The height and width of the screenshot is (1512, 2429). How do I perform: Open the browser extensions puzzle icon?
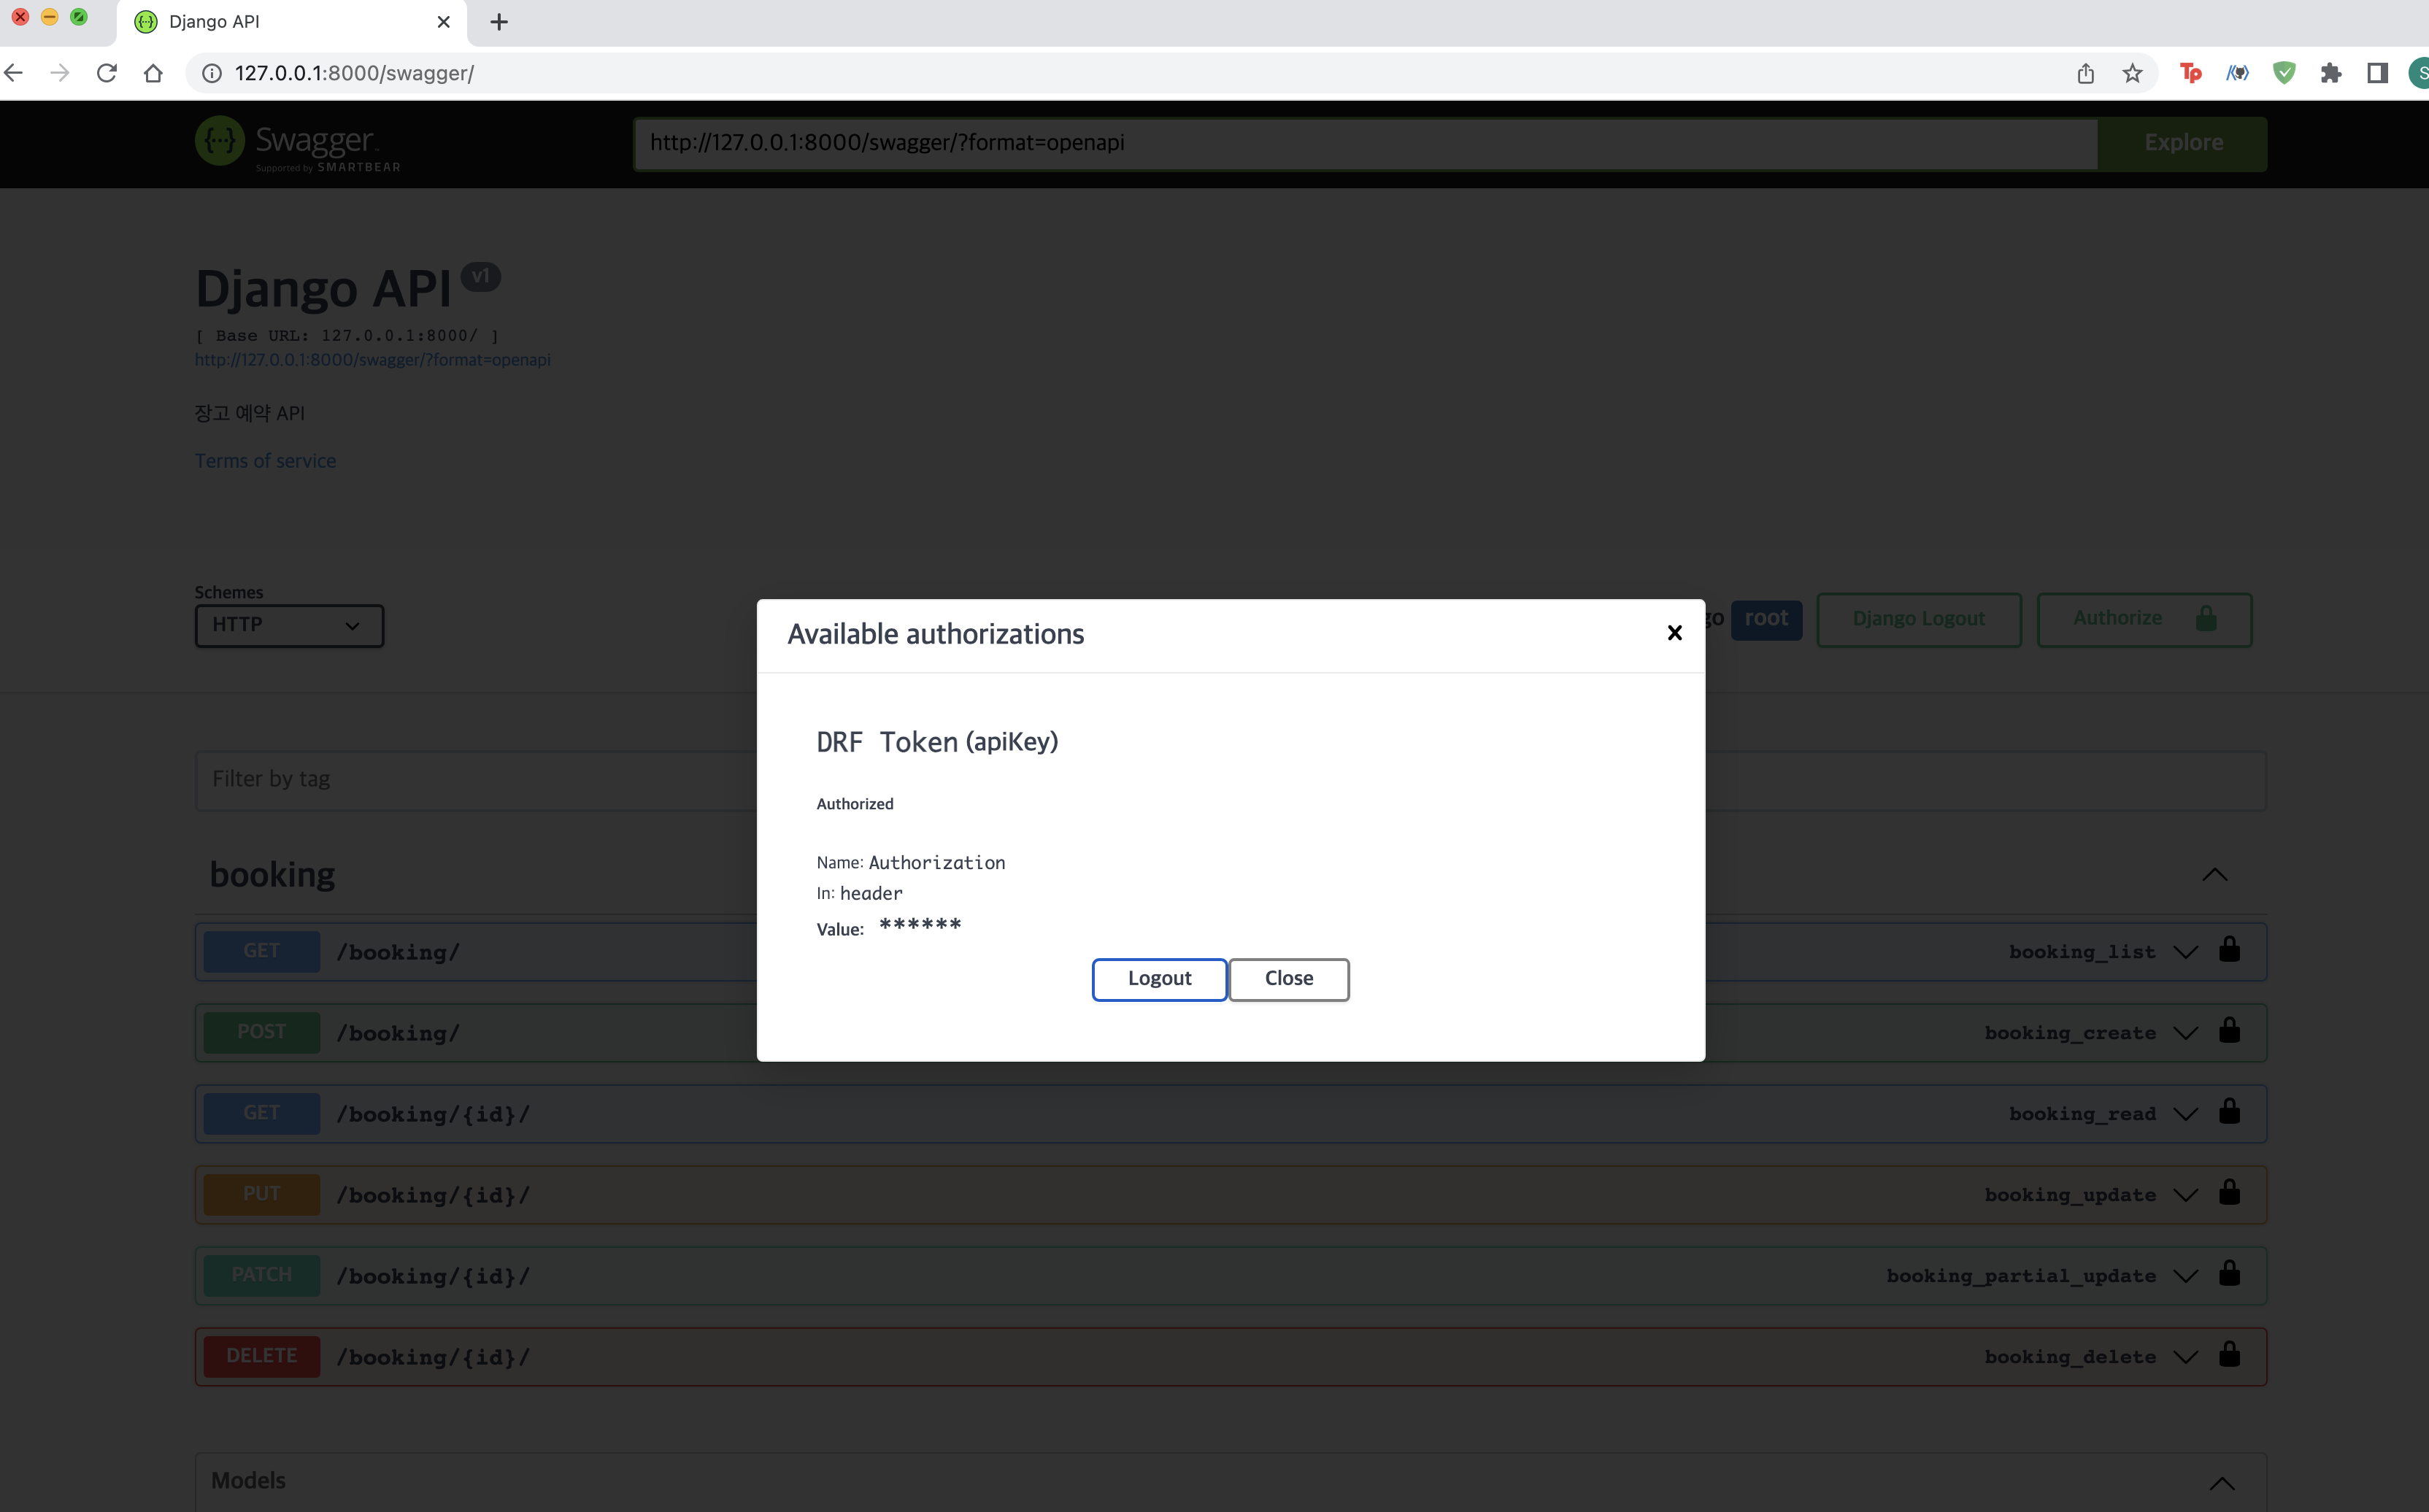click(x=2330, y=73)
